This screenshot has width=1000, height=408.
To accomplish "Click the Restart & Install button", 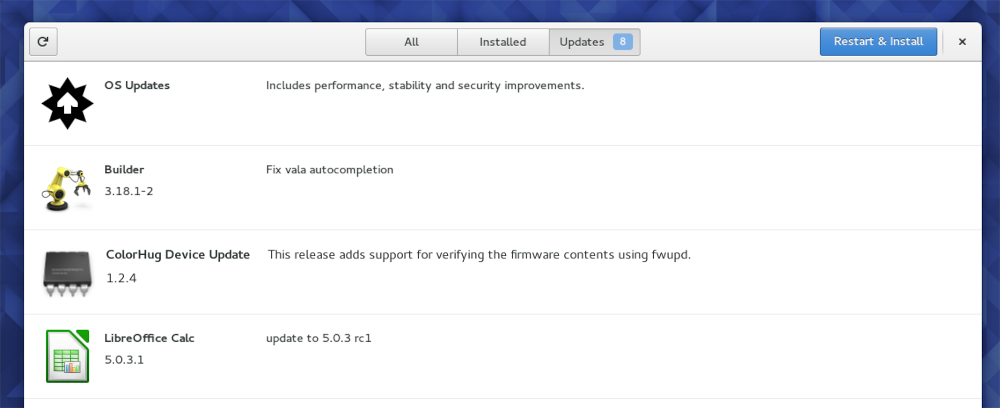I will coord(878,41).
